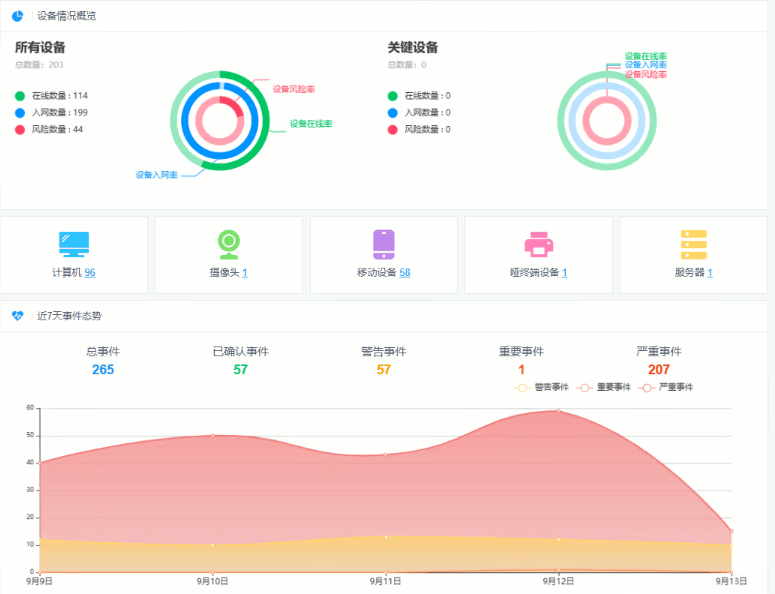Viewport: 775px width, 594px height.
Task: Click the 9月13日 severe events data point
Action: click(731, 531)
